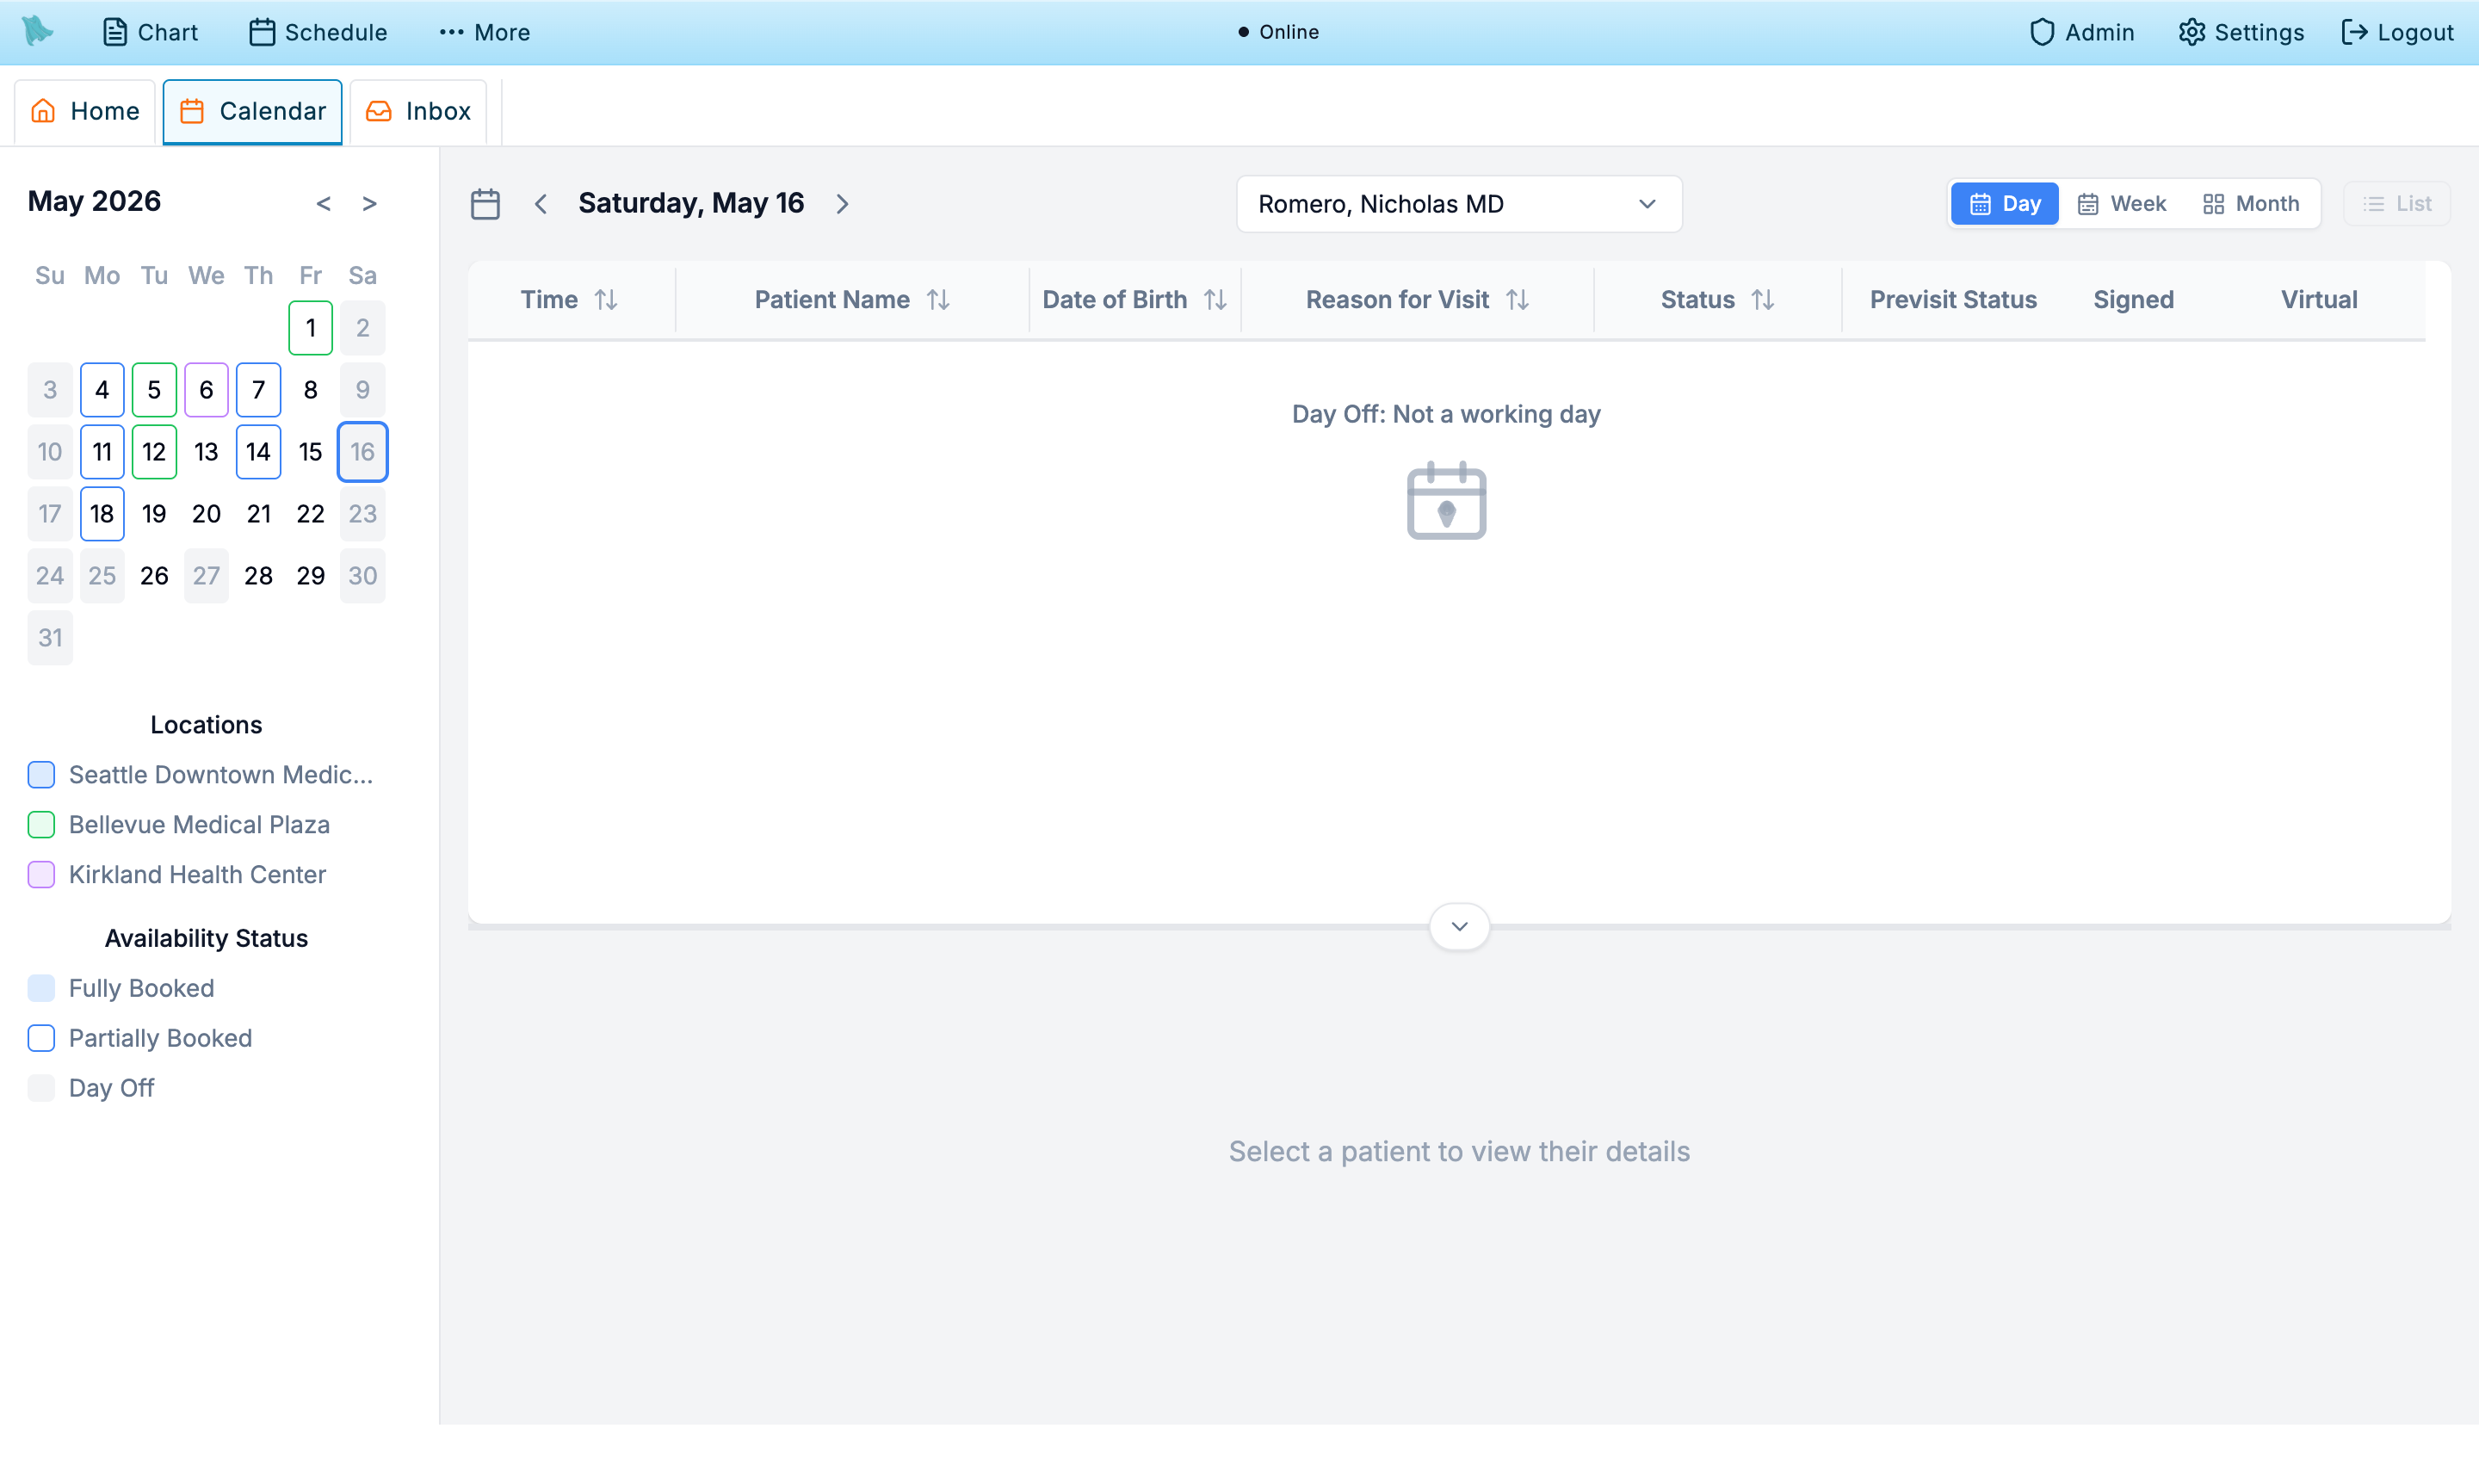The width and height of the screenshot is (2479, 1484).
Task: Select May 11 in mini calendar
Action: pyautogui.click(x=102, y=452)
